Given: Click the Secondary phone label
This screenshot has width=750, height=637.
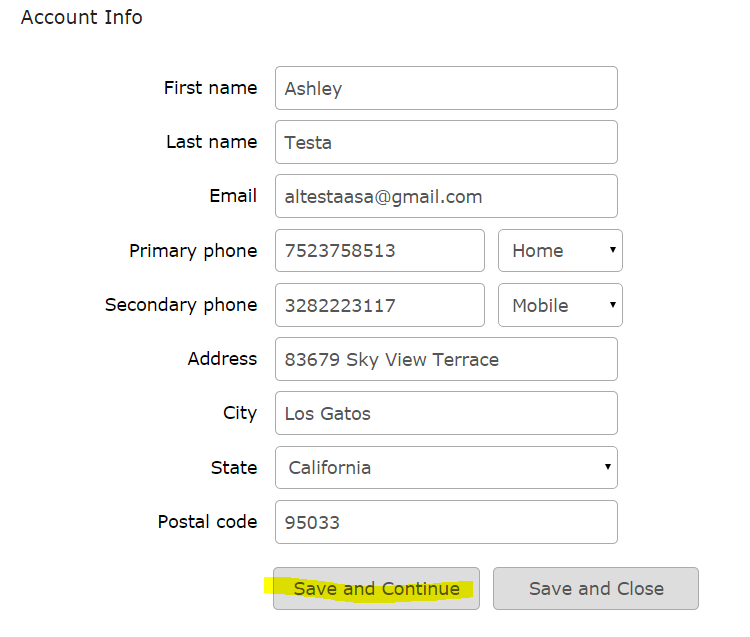Looking at the screenshot, I should point(181,305).
